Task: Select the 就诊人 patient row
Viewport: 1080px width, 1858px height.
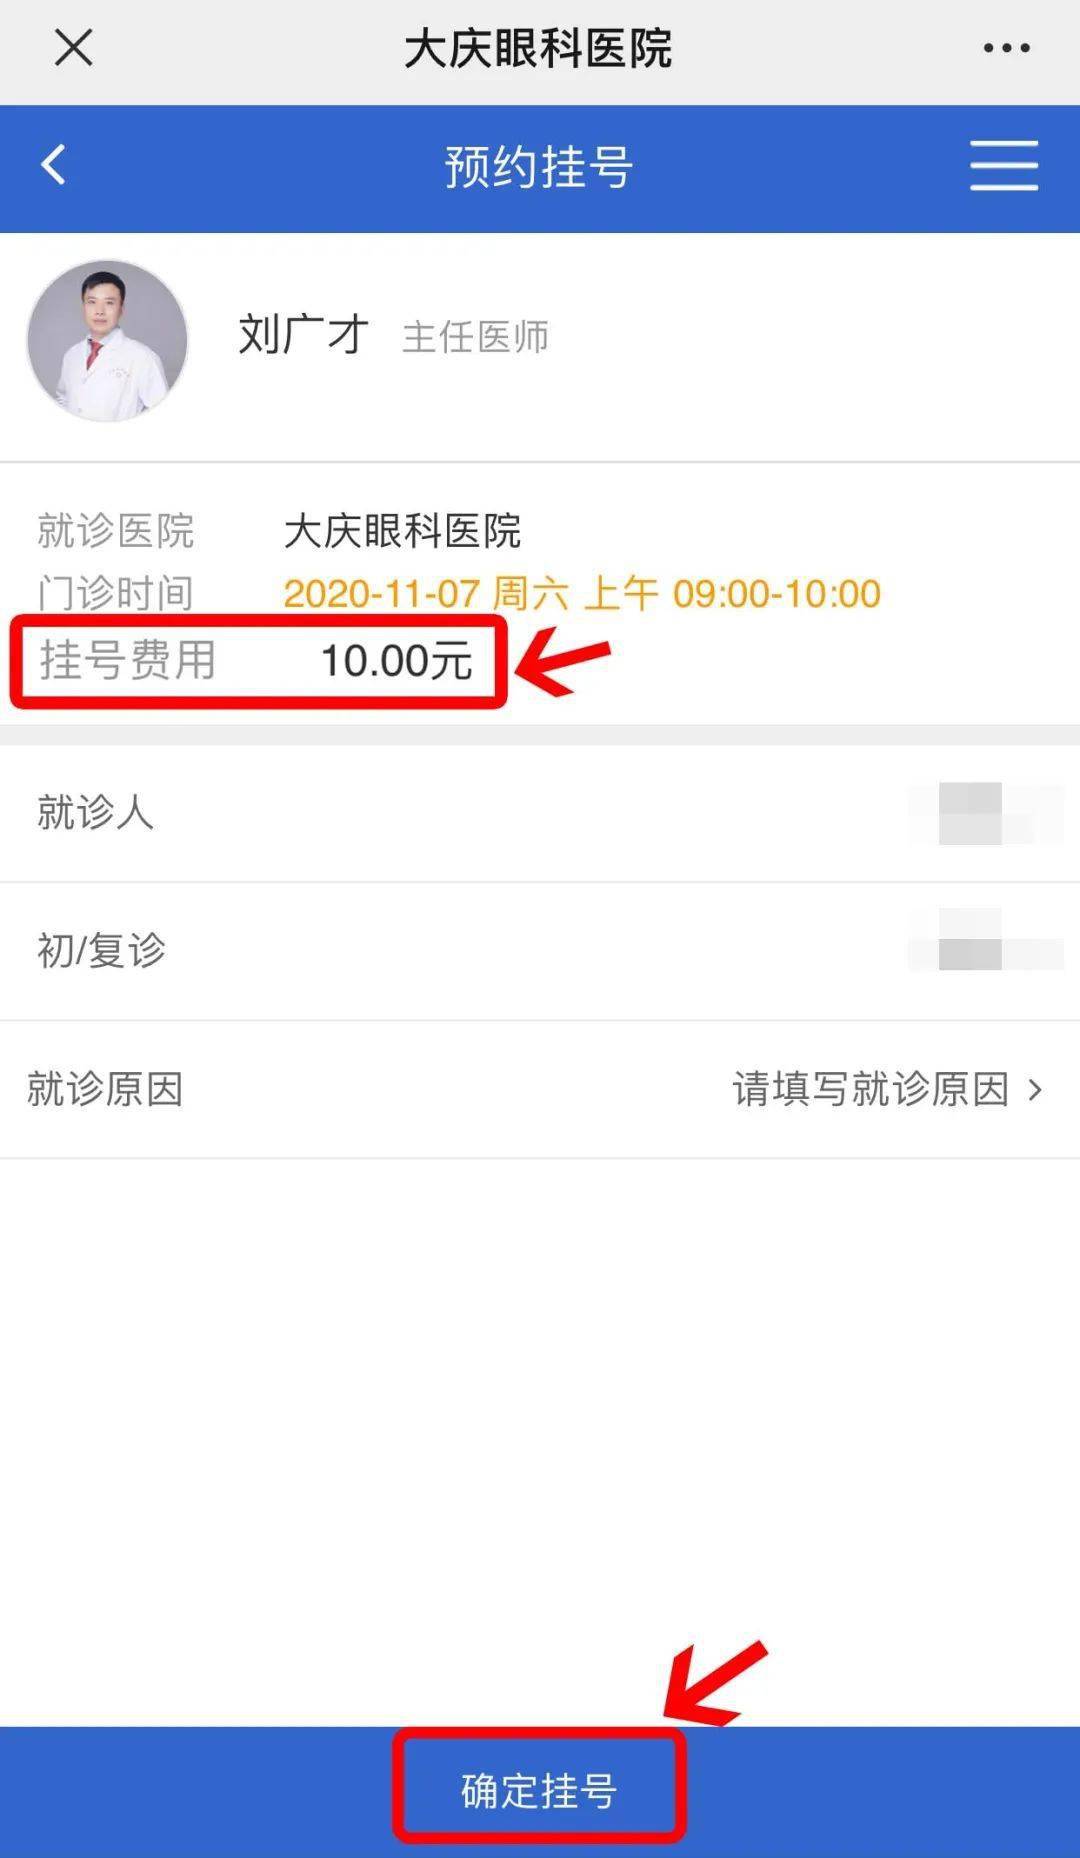Action: [x=540, y=813]
